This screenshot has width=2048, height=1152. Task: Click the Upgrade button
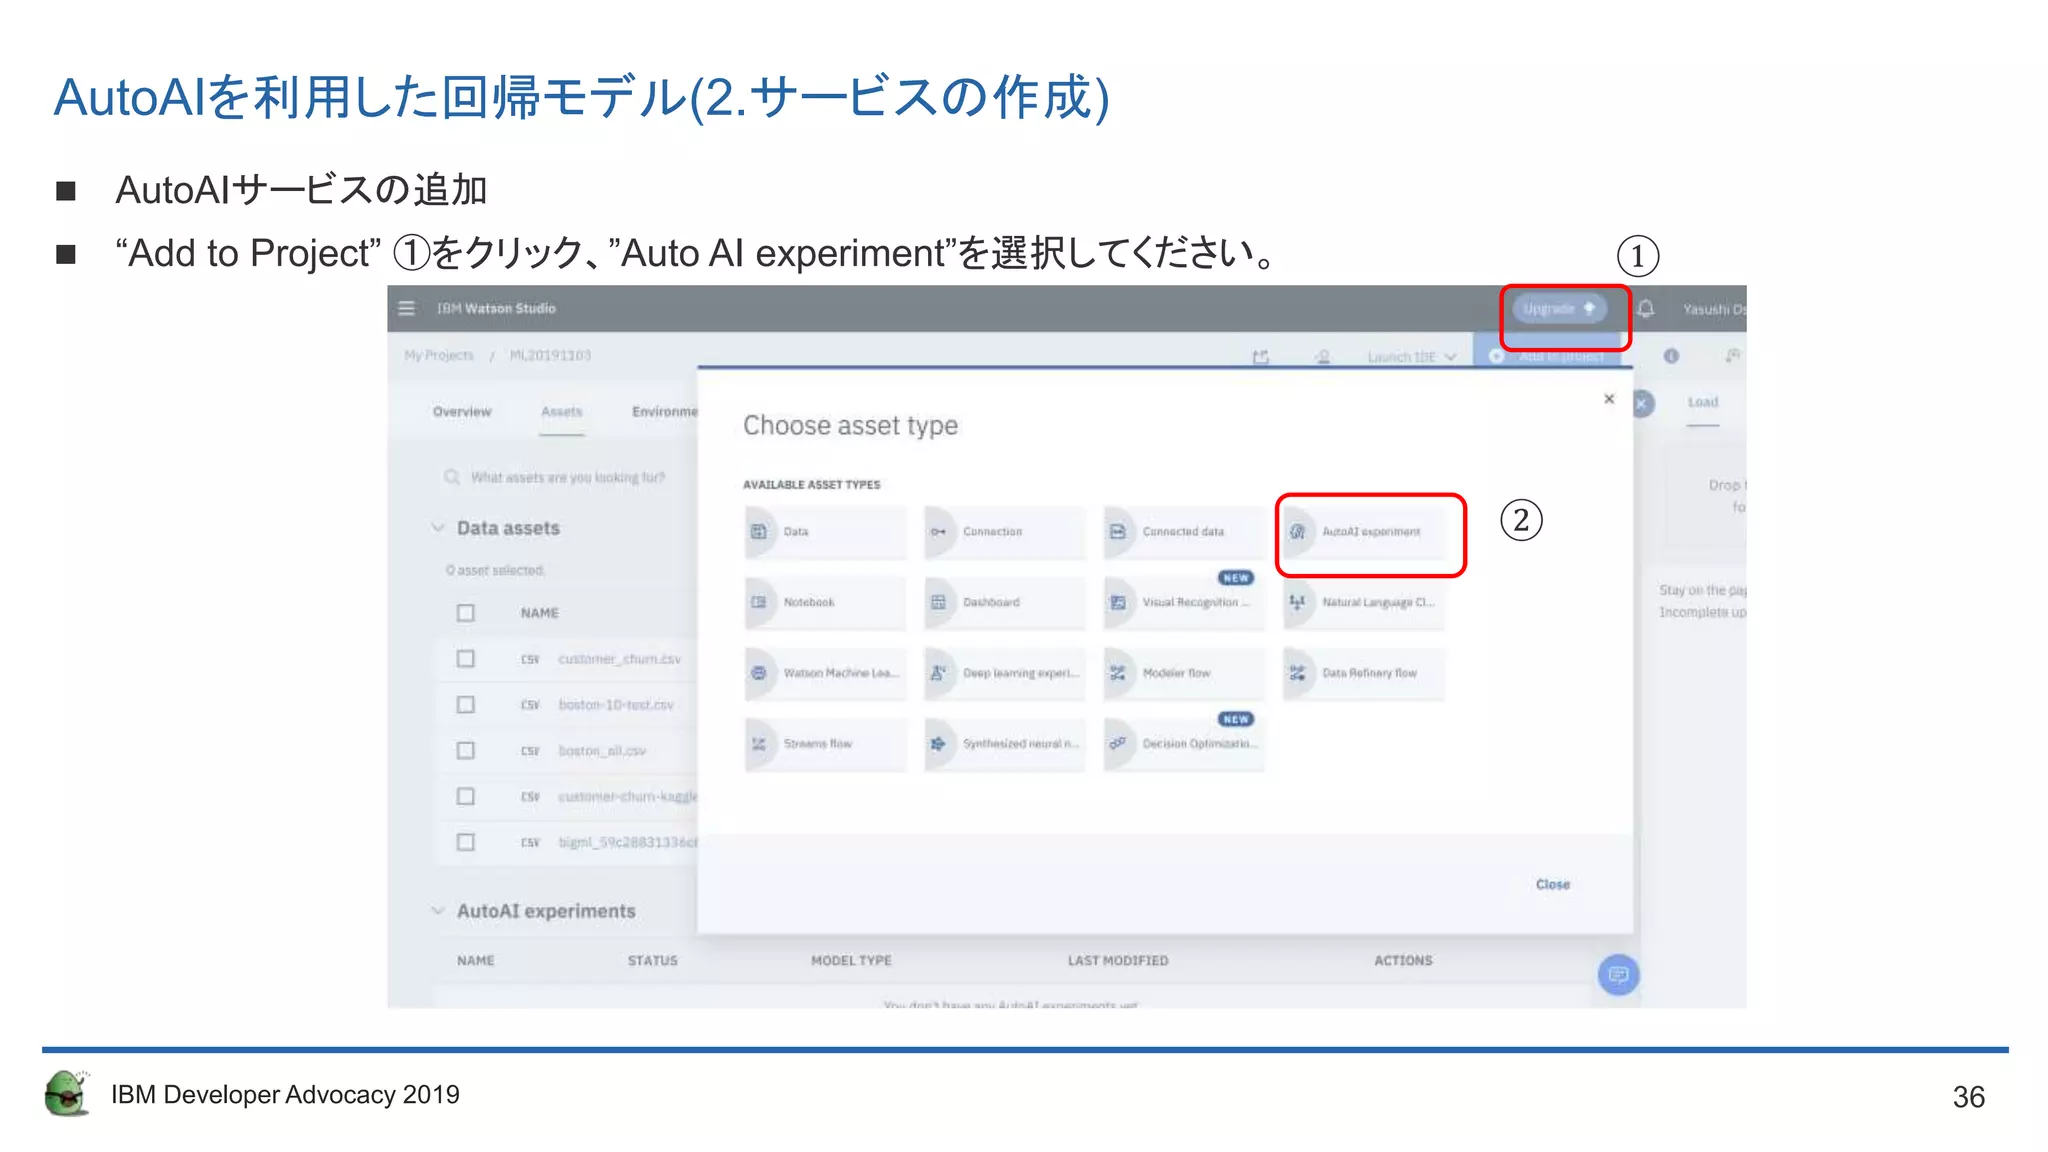pyautogui.click(x=1559, y=308)
